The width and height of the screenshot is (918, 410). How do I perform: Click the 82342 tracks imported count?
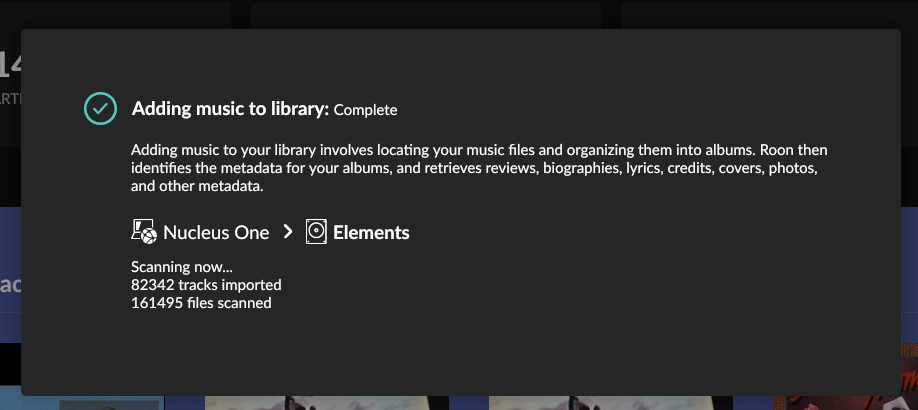pos(206,285)
